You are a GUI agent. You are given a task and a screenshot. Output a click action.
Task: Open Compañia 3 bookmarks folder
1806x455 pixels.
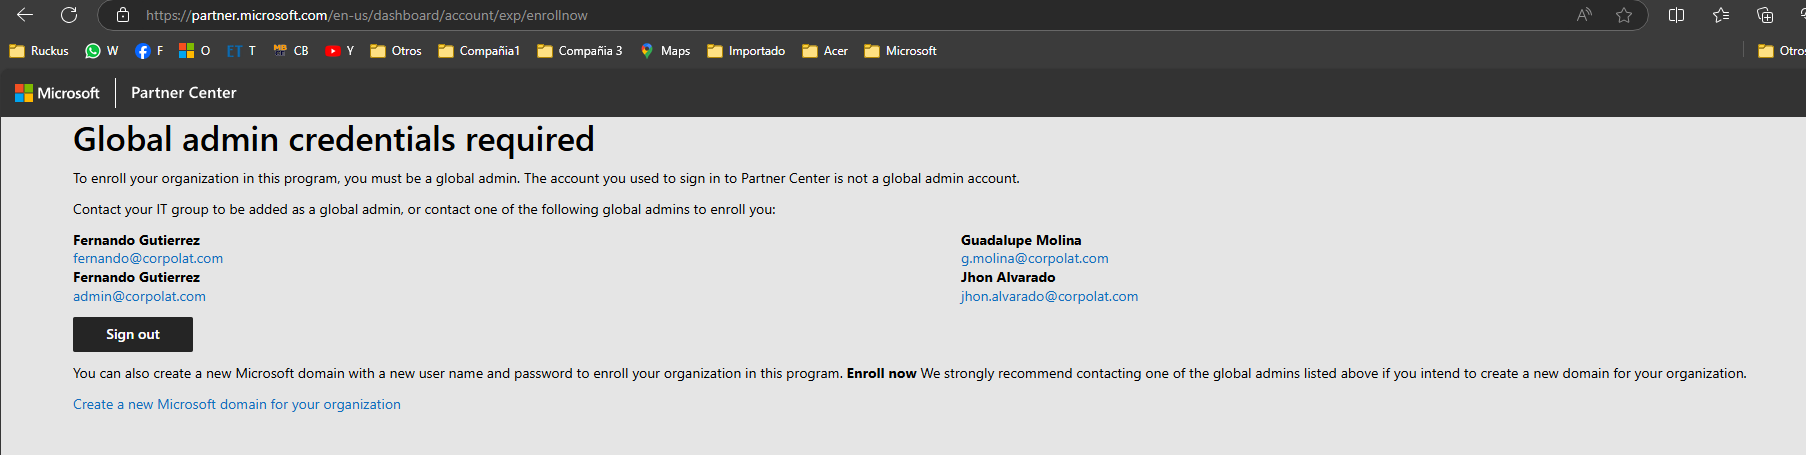[x=580, y=51]
